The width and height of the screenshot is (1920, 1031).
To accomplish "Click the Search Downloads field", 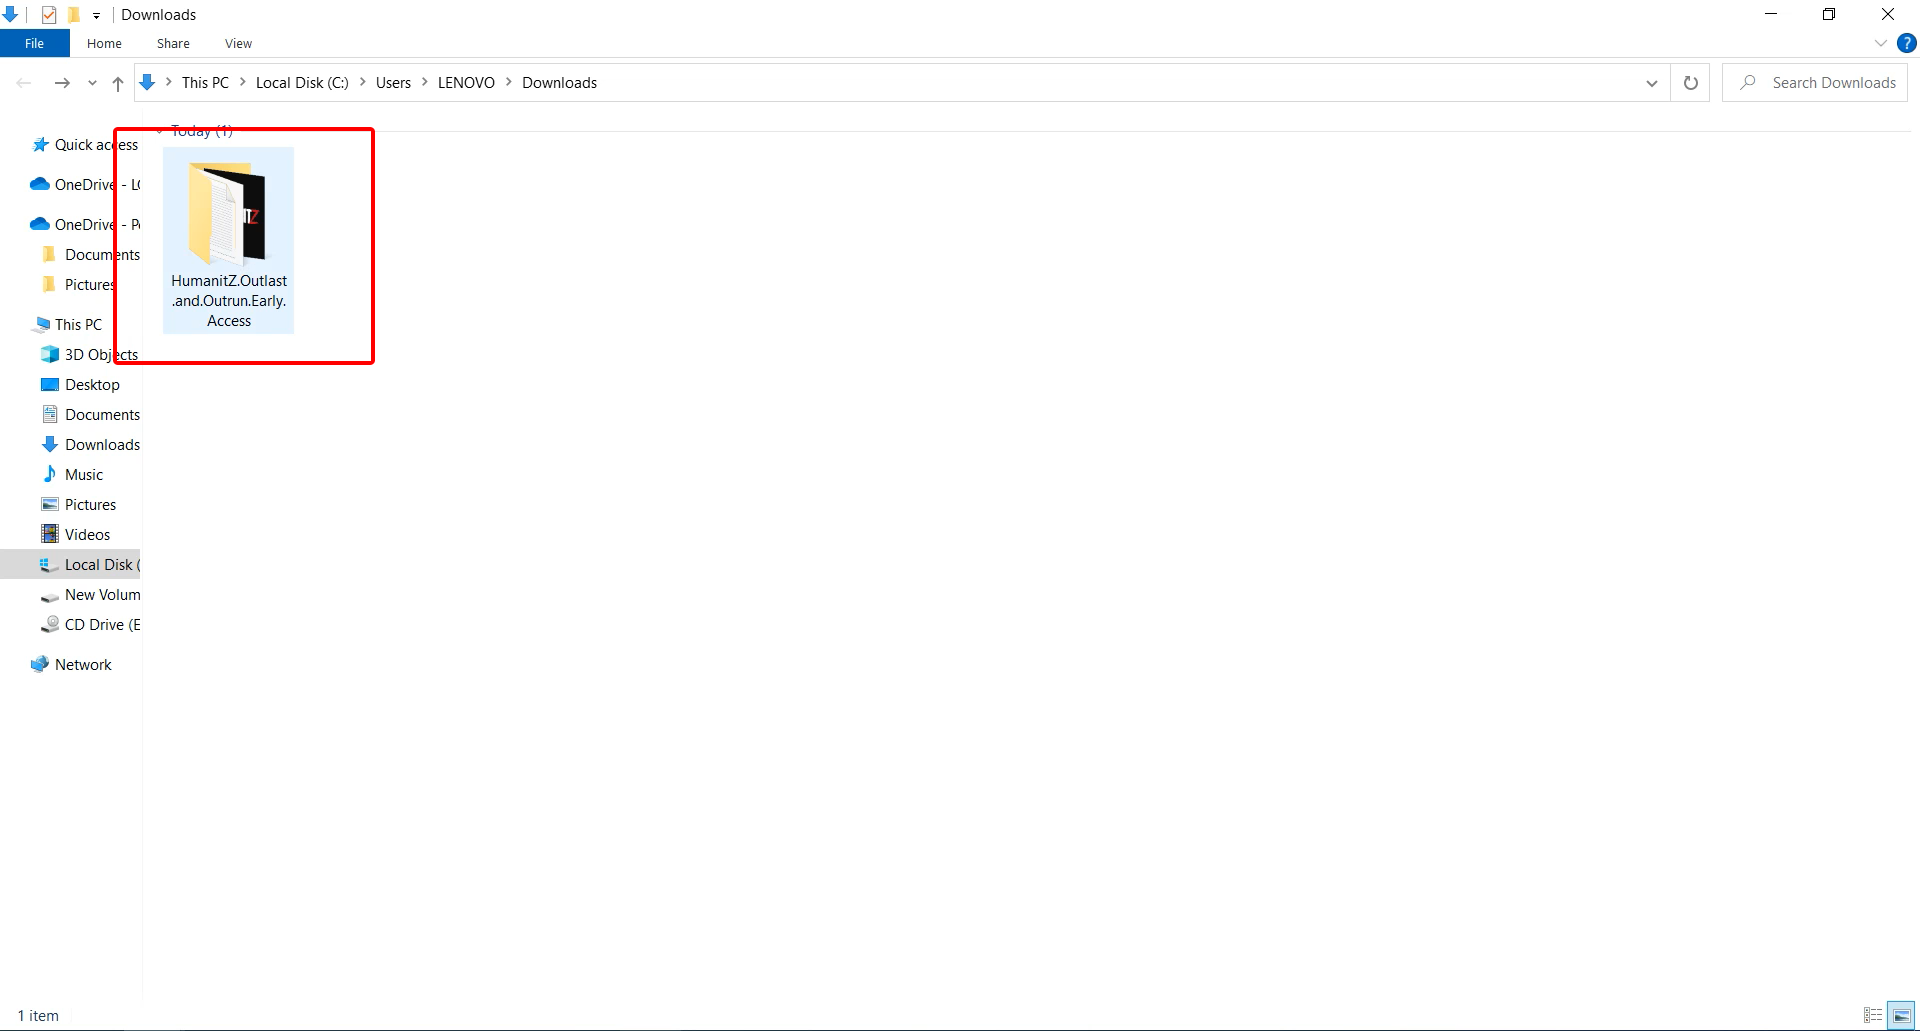I will (1815, 83).
